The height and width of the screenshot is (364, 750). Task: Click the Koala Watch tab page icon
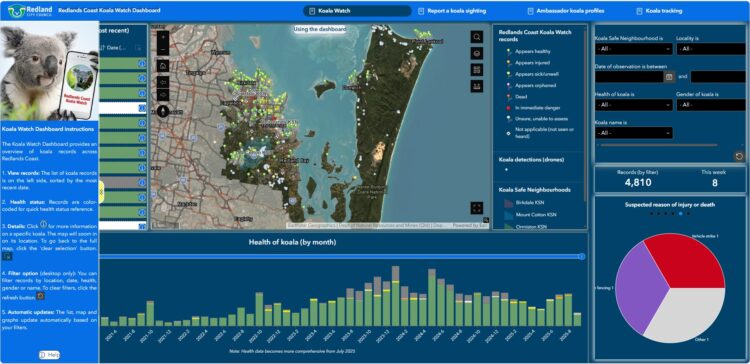(x=312, y=11)
